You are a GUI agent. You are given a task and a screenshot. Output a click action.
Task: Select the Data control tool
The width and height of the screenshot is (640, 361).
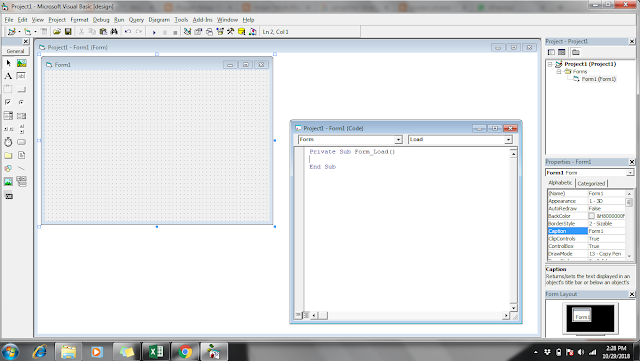pyautogui.click(x=22, y=182)
